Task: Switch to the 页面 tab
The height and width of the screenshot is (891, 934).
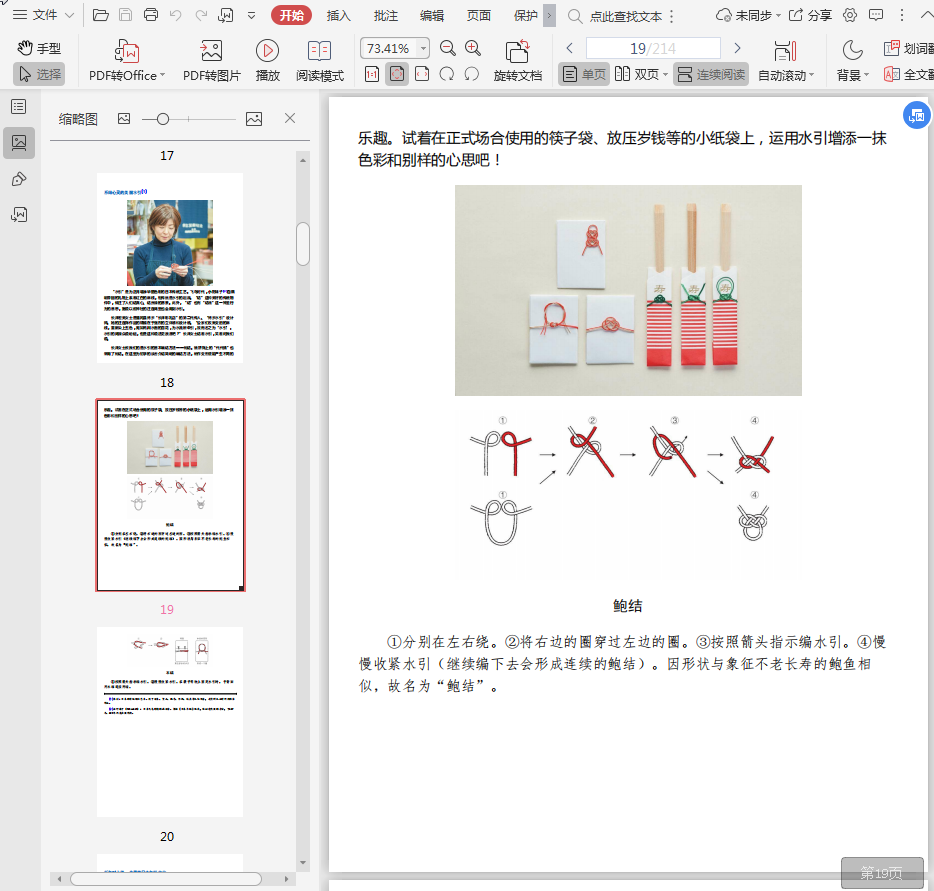Action: point(478,15)
